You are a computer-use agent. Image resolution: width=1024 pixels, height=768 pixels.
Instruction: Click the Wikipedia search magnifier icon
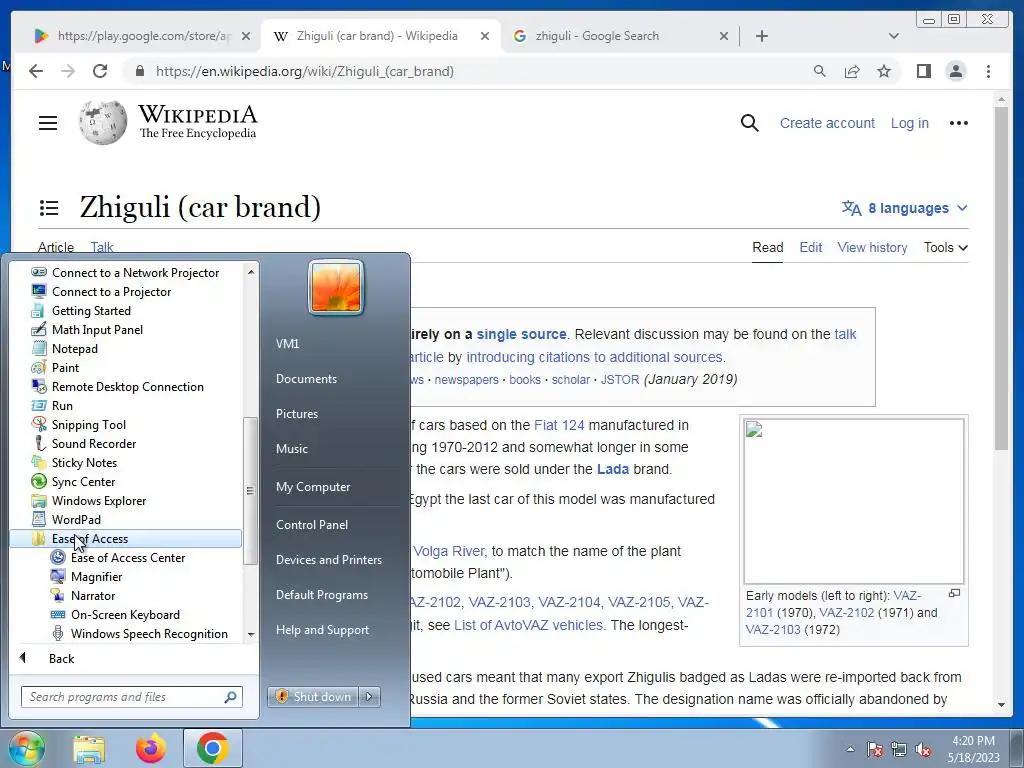pos(750,123)
